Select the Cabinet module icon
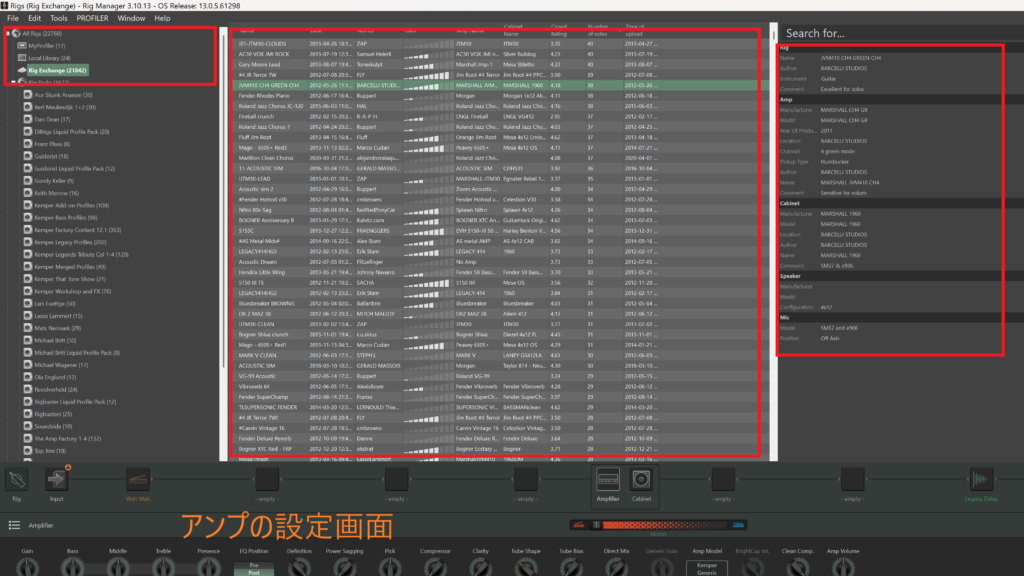The height and width of the screenshot is (576, 1024). pos(641,479)
